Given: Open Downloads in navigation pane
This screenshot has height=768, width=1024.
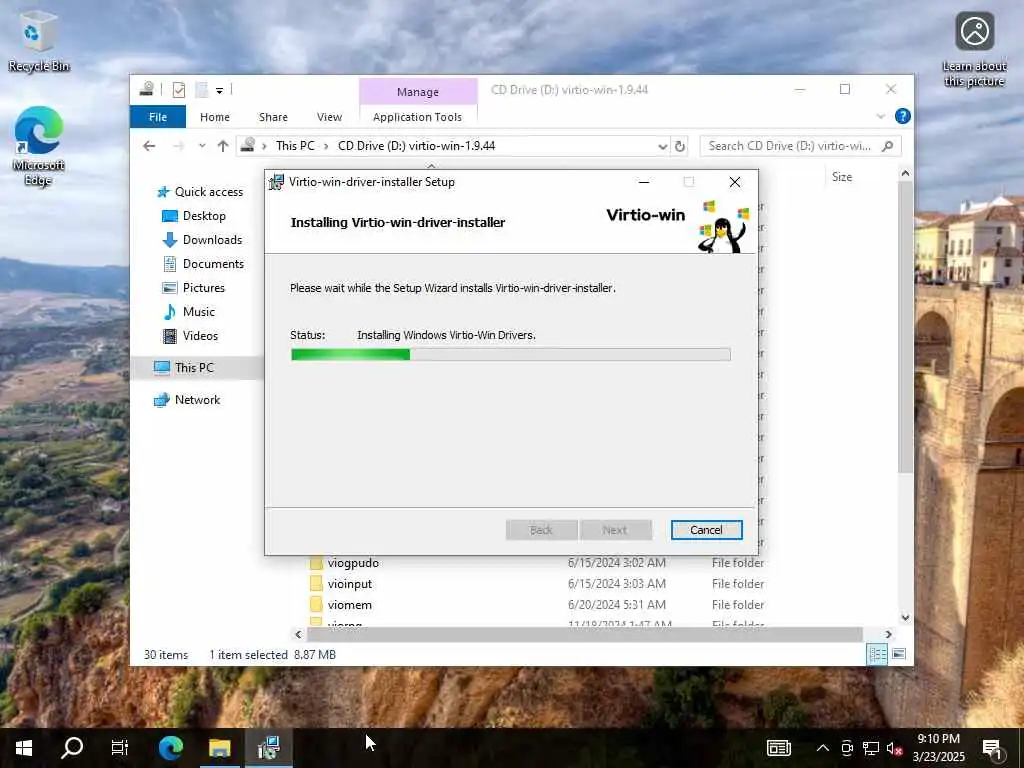Looking at the screenshot, I should (202, 240).
